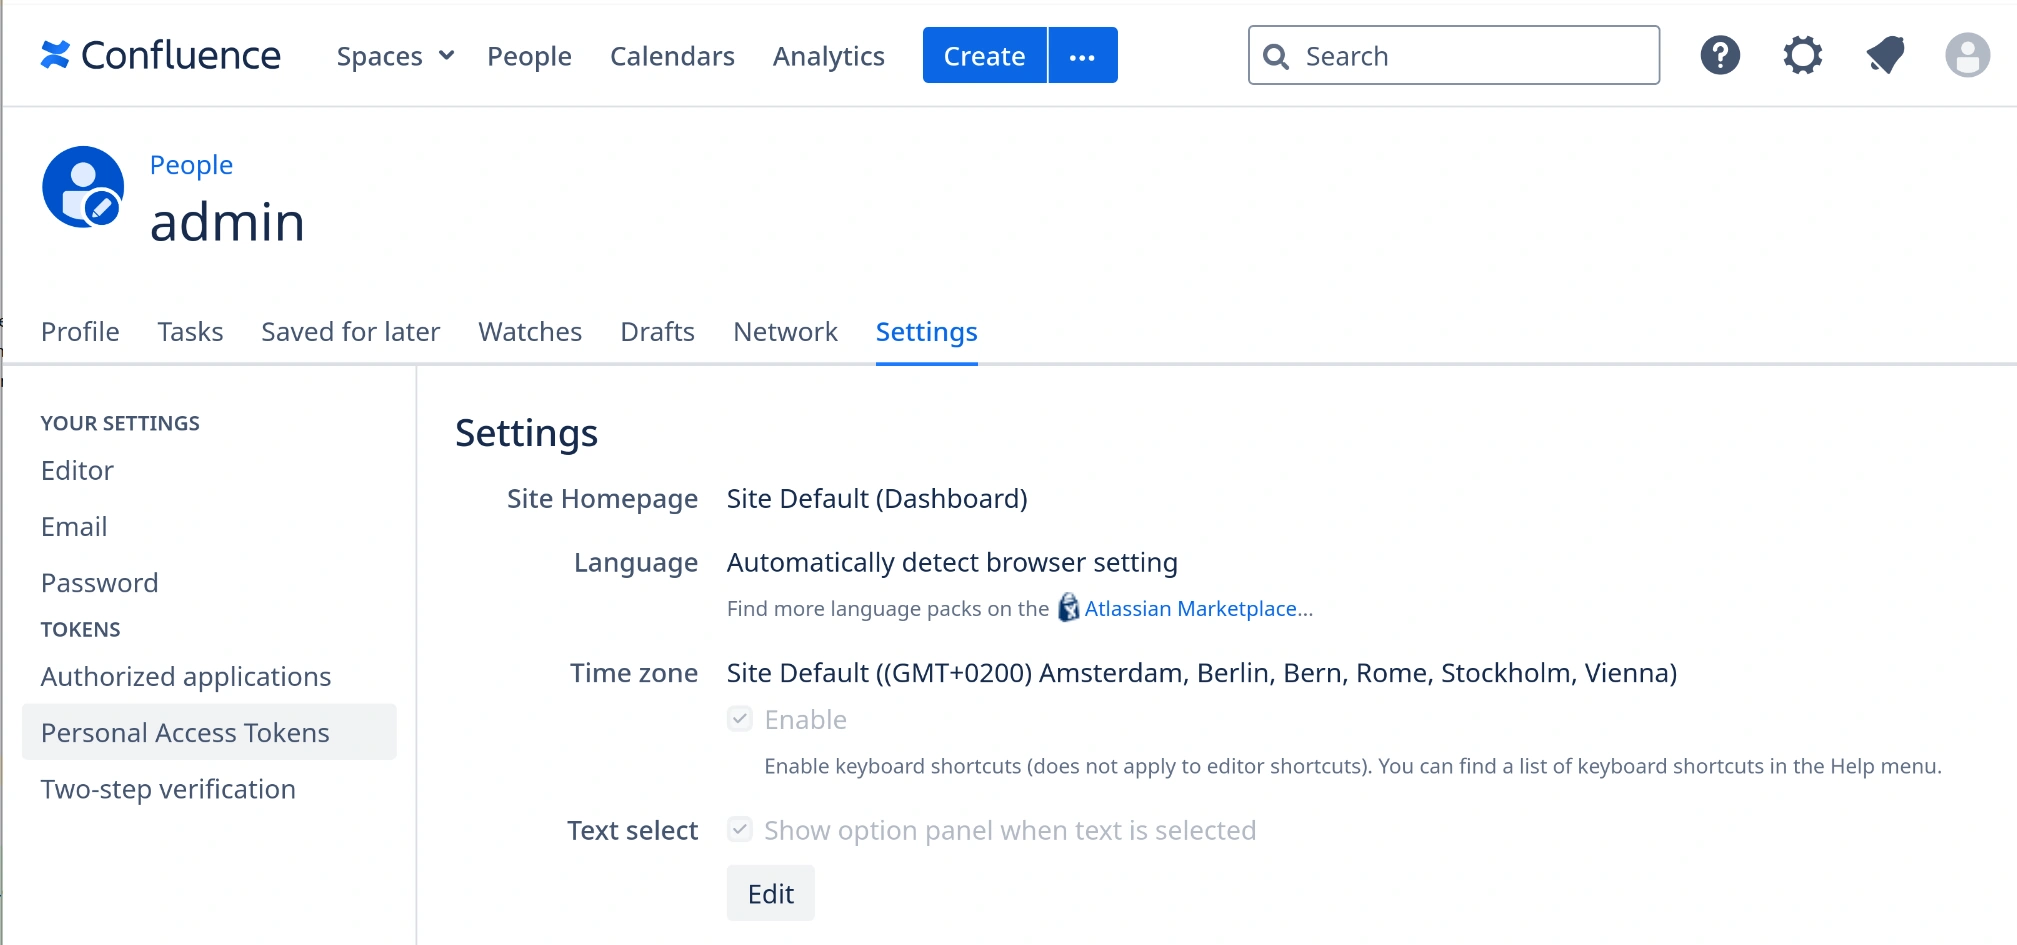
Task: Click in the Search input field
Action: [x=1470, y=56]
